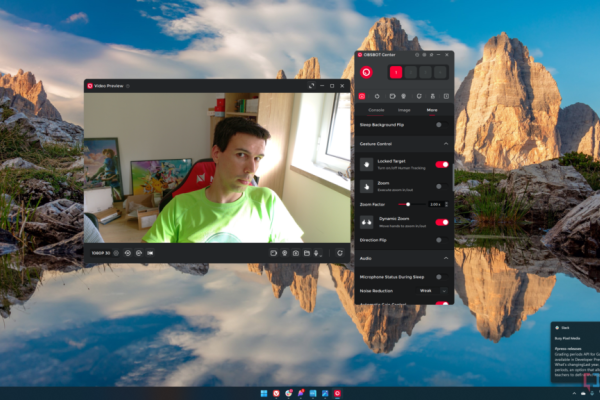Viewport: 600px width, 400px height.
Task: Click the filled camera icon in Video Preview bar
Action: (x=150, y=253)
